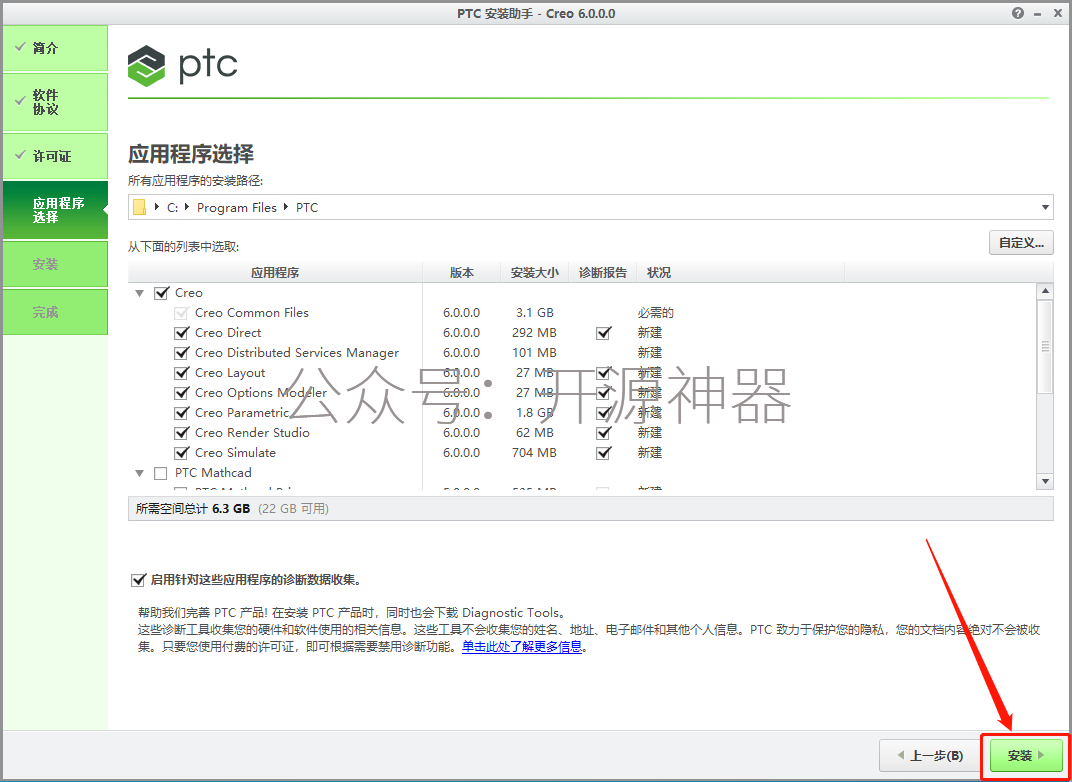Select the 完成 step in sidebar
The image size is (1072, 782).
pos(55,312)
